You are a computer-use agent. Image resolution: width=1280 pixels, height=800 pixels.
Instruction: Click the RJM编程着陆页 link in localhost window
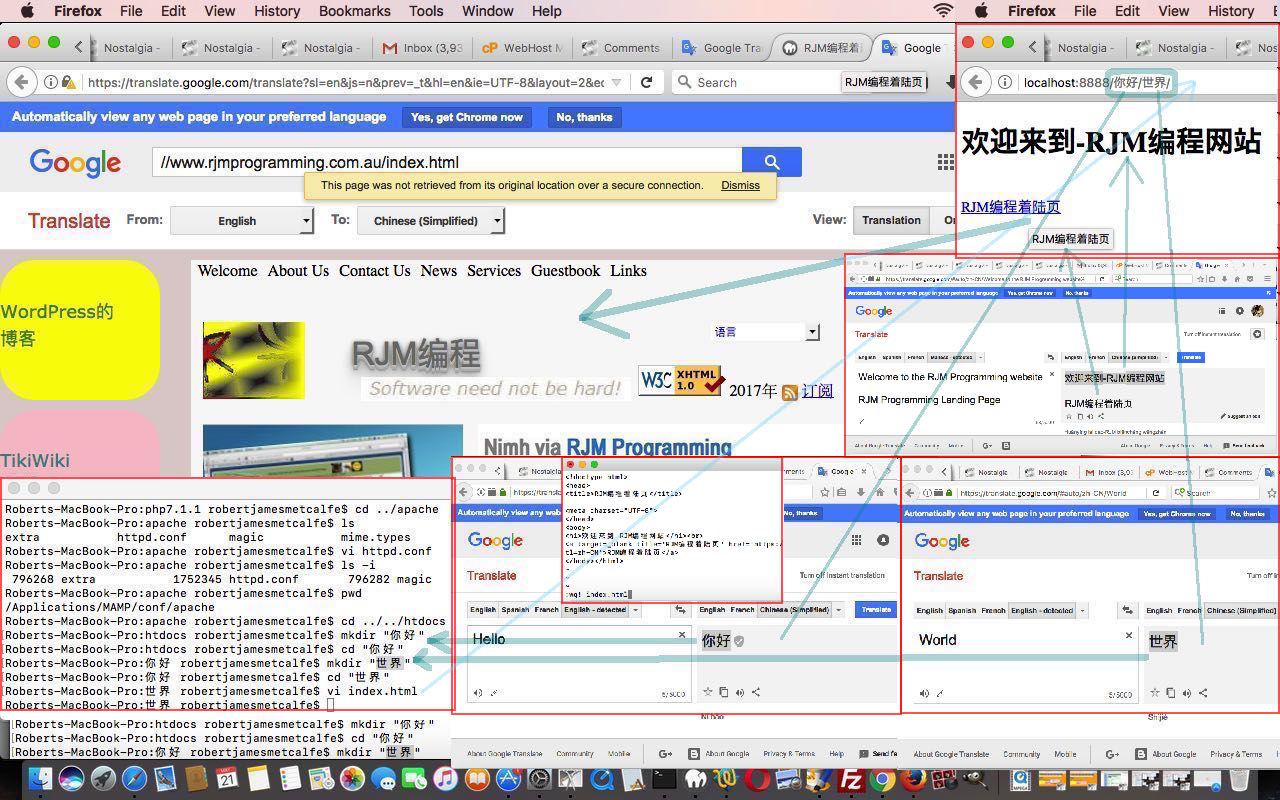[1010, 207]
